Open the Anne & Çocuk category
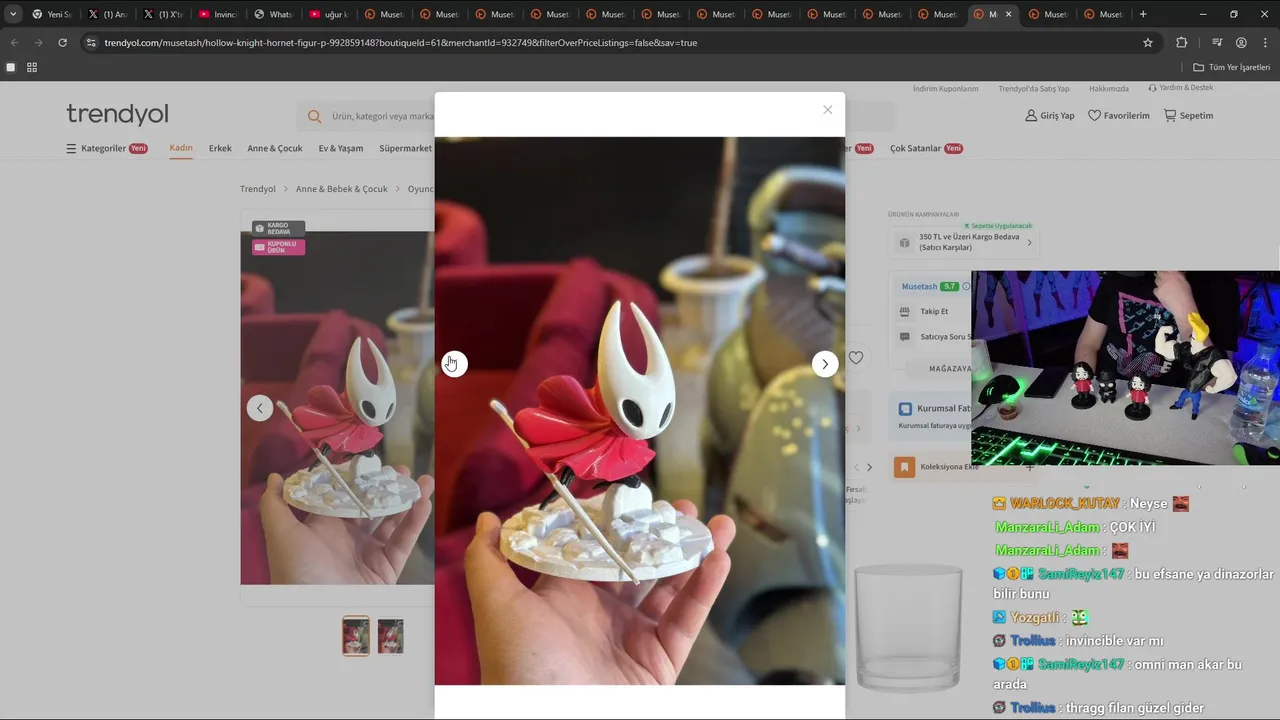1280x720 pixels. coord(275,148)
